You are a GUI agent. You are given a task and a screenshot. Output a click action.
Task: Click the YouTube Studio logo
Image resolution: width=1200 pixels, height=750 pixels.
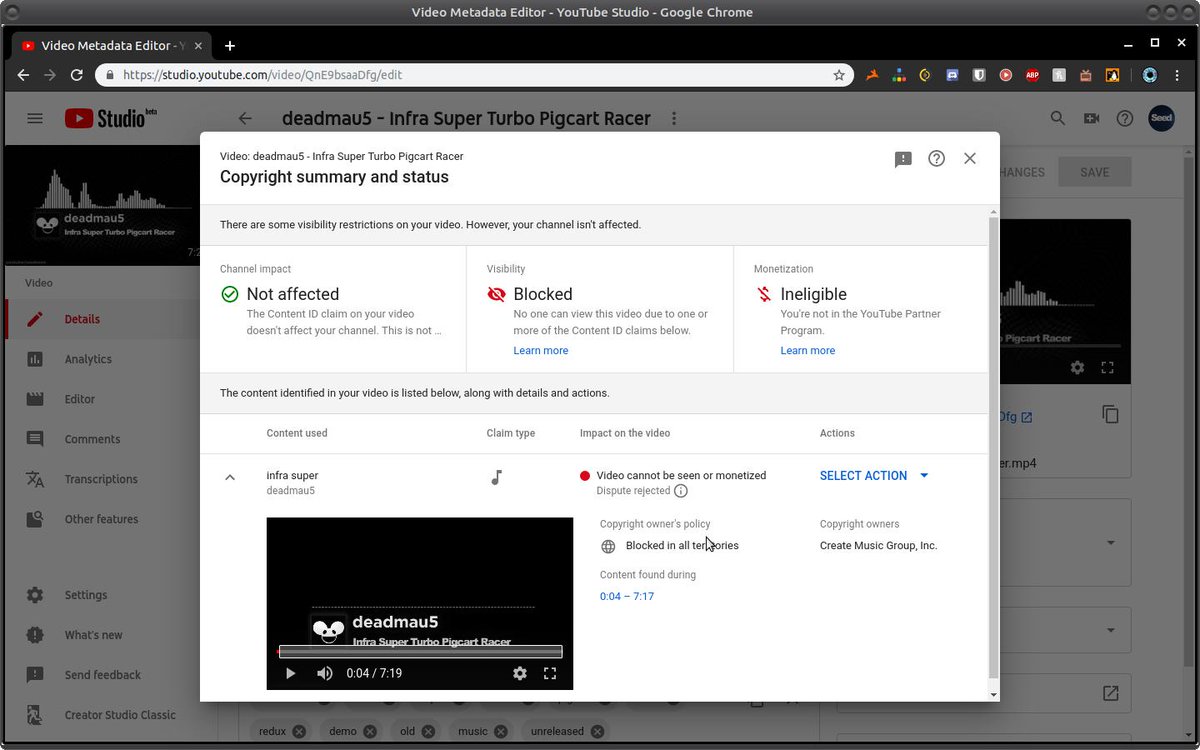point(110,118)
